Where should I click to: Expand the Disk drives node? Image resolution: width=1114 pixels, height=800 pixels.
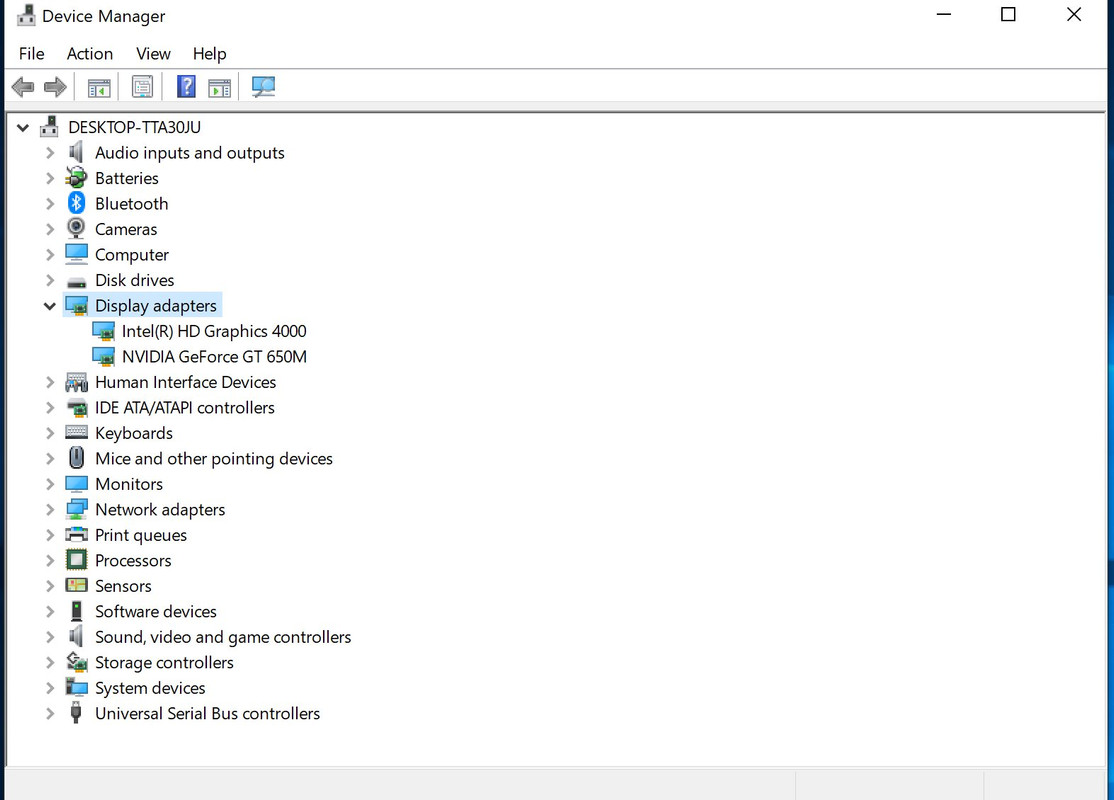click(50, 280)
